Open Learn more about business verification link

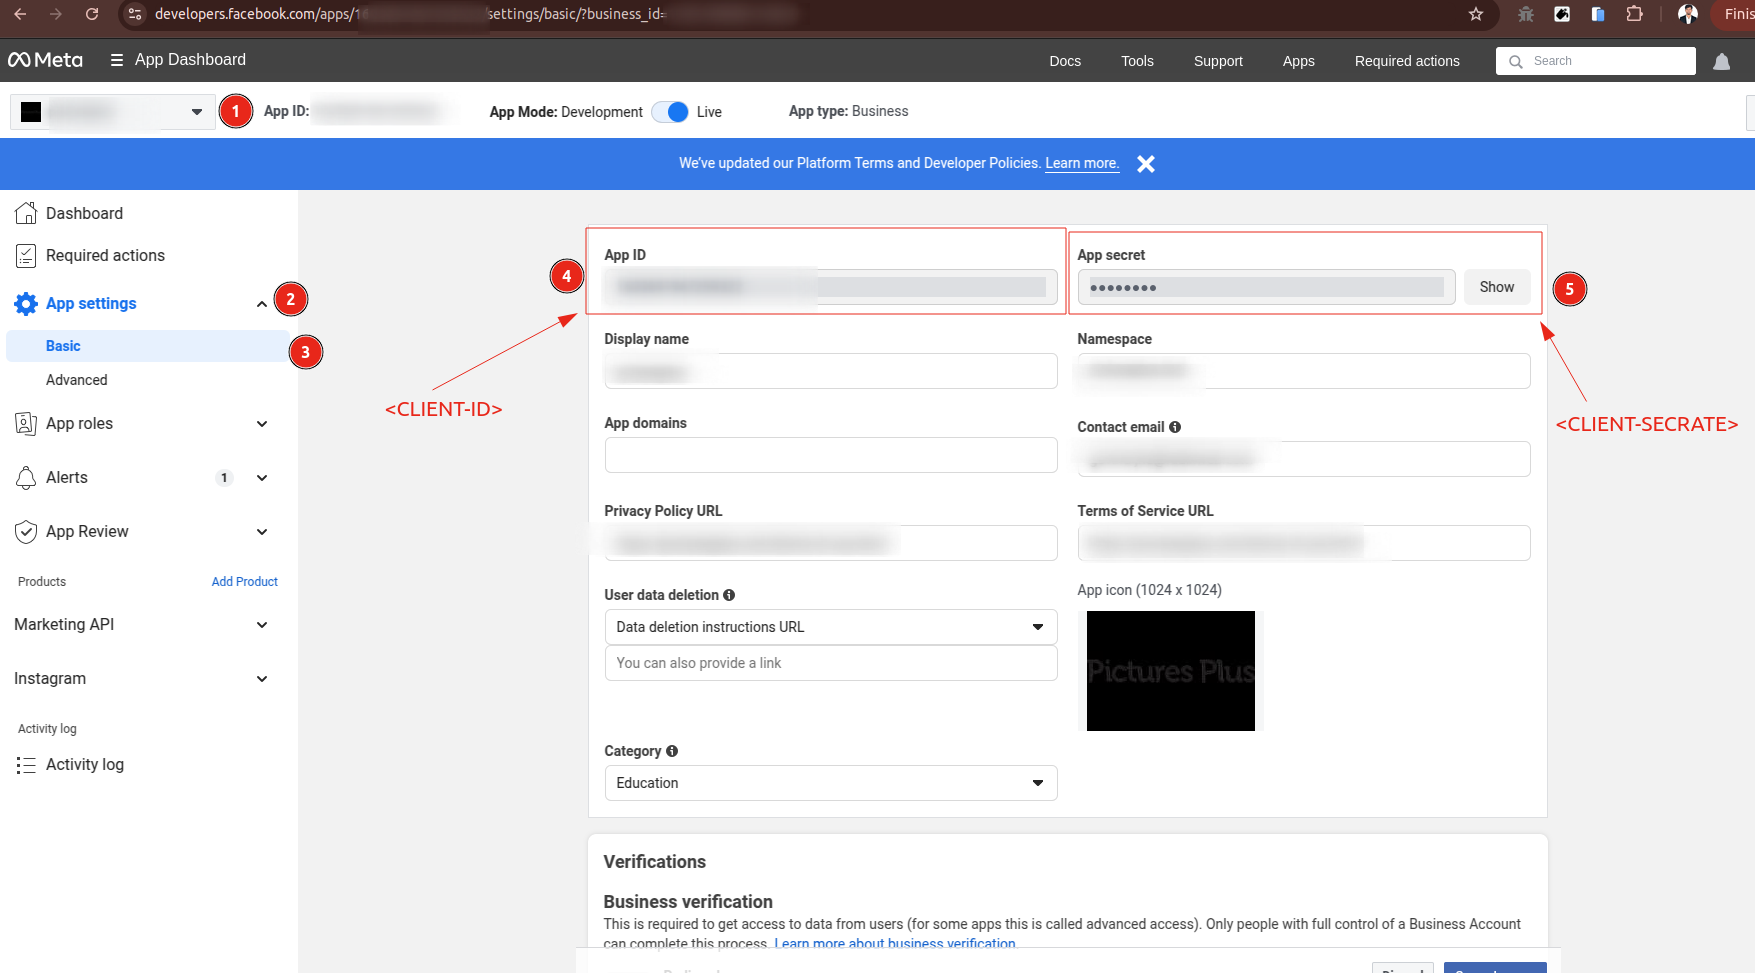[895, 943]
